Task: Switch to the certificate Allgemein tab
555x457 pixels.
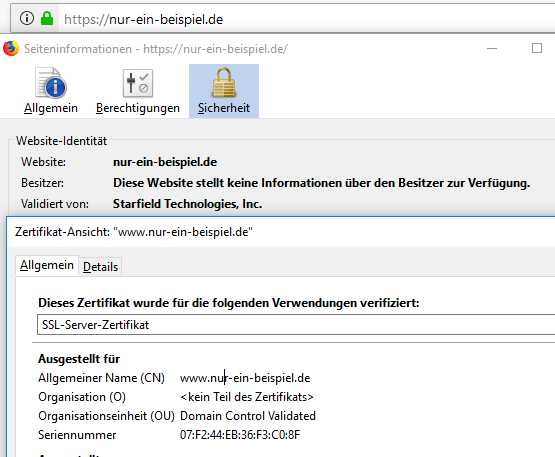Action: coord(47,265)
